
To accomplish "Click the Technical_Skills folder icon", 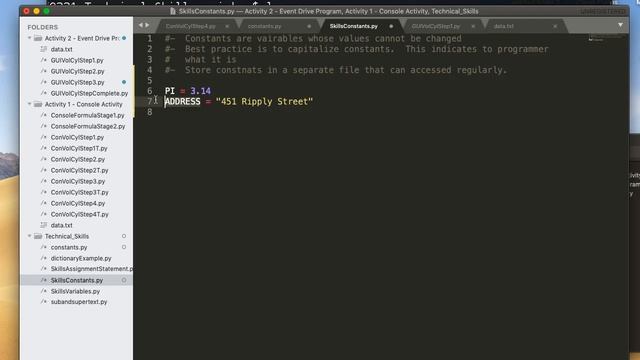I will point(38,236).
